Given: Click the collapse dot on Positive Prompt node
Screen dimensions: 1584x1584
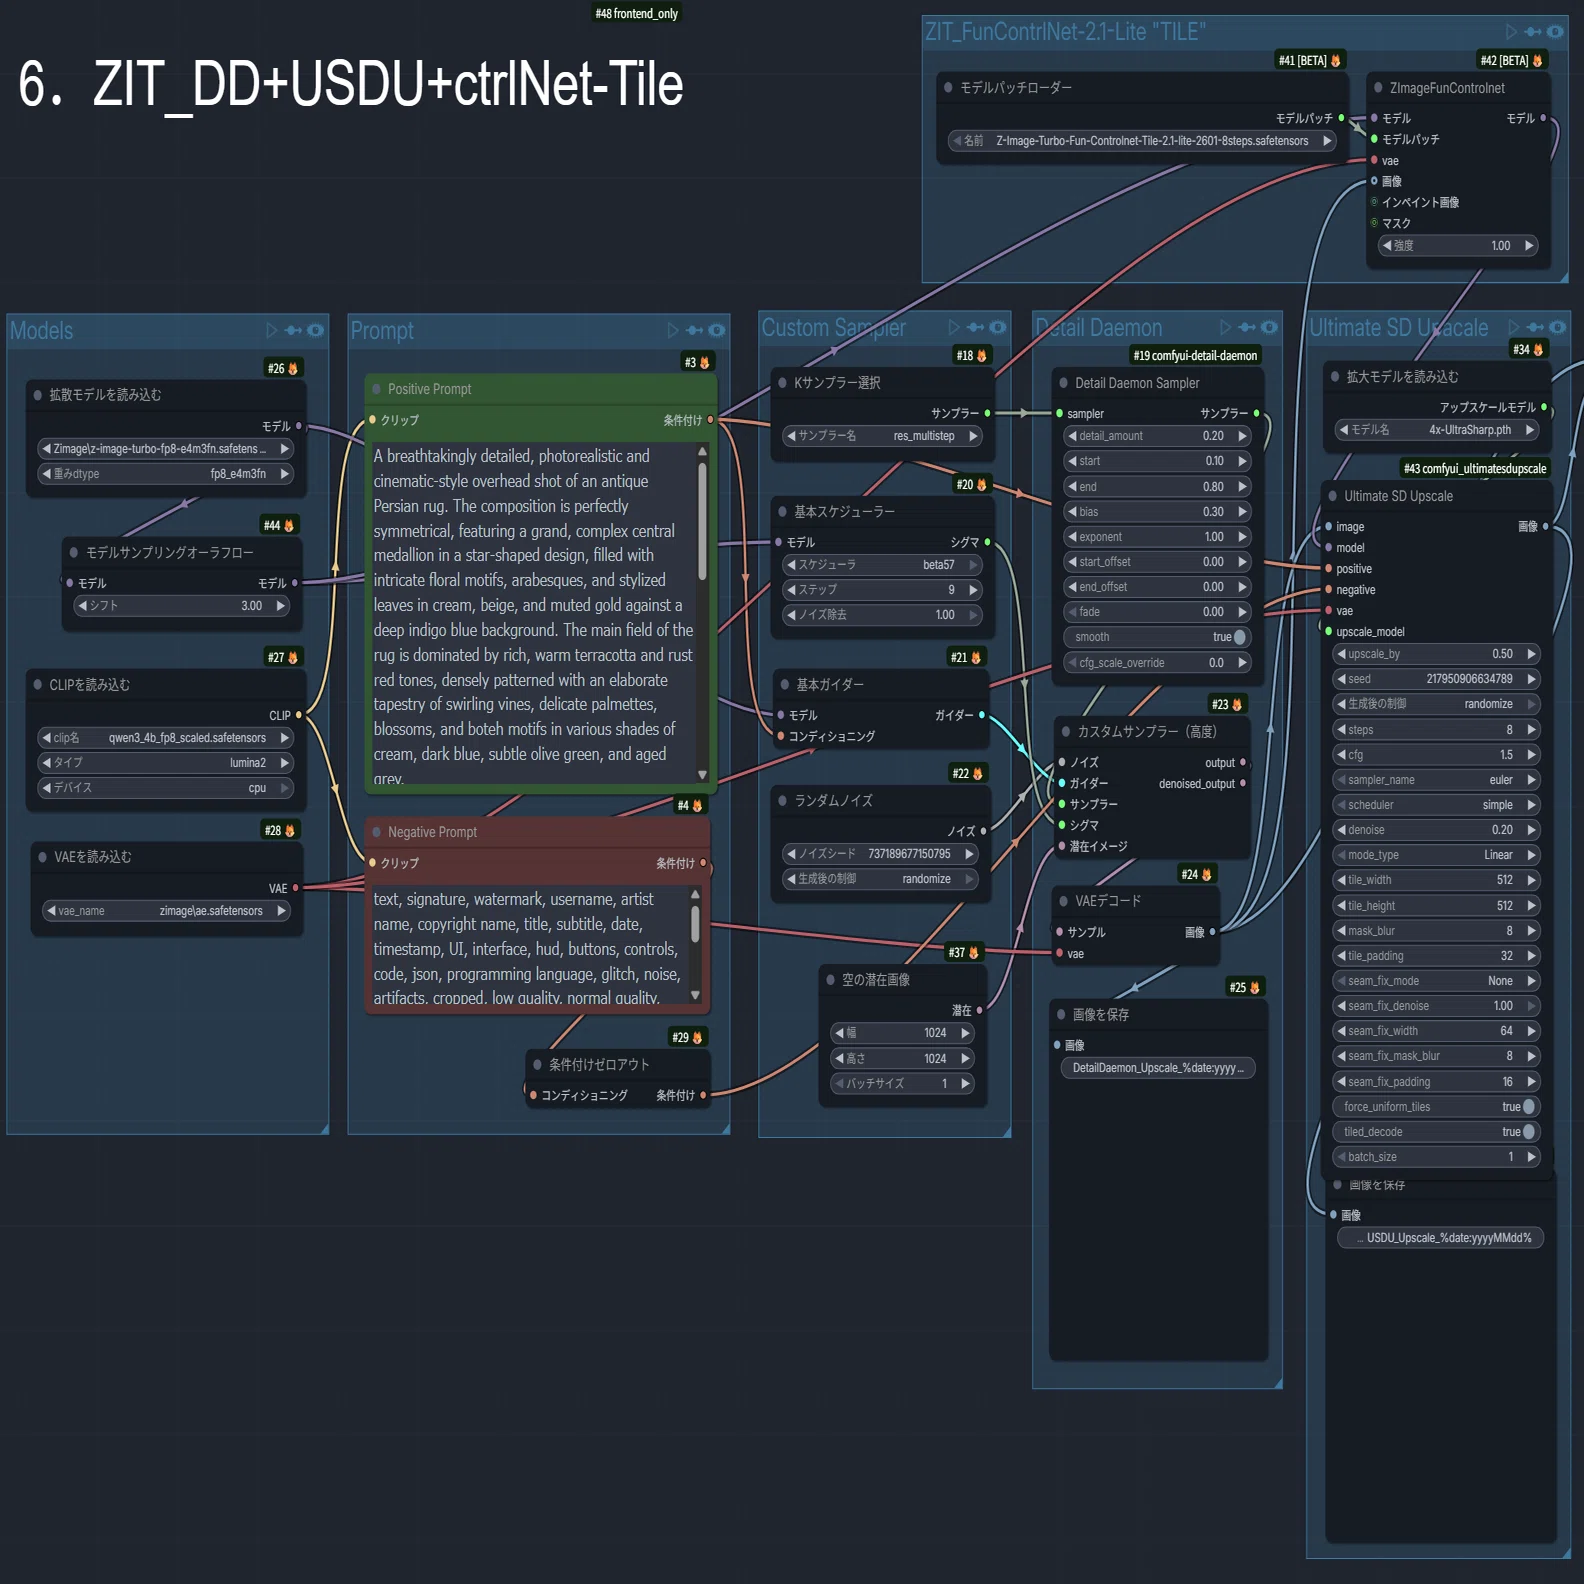Looking at the screenshot, I should (x=377, y=389).
